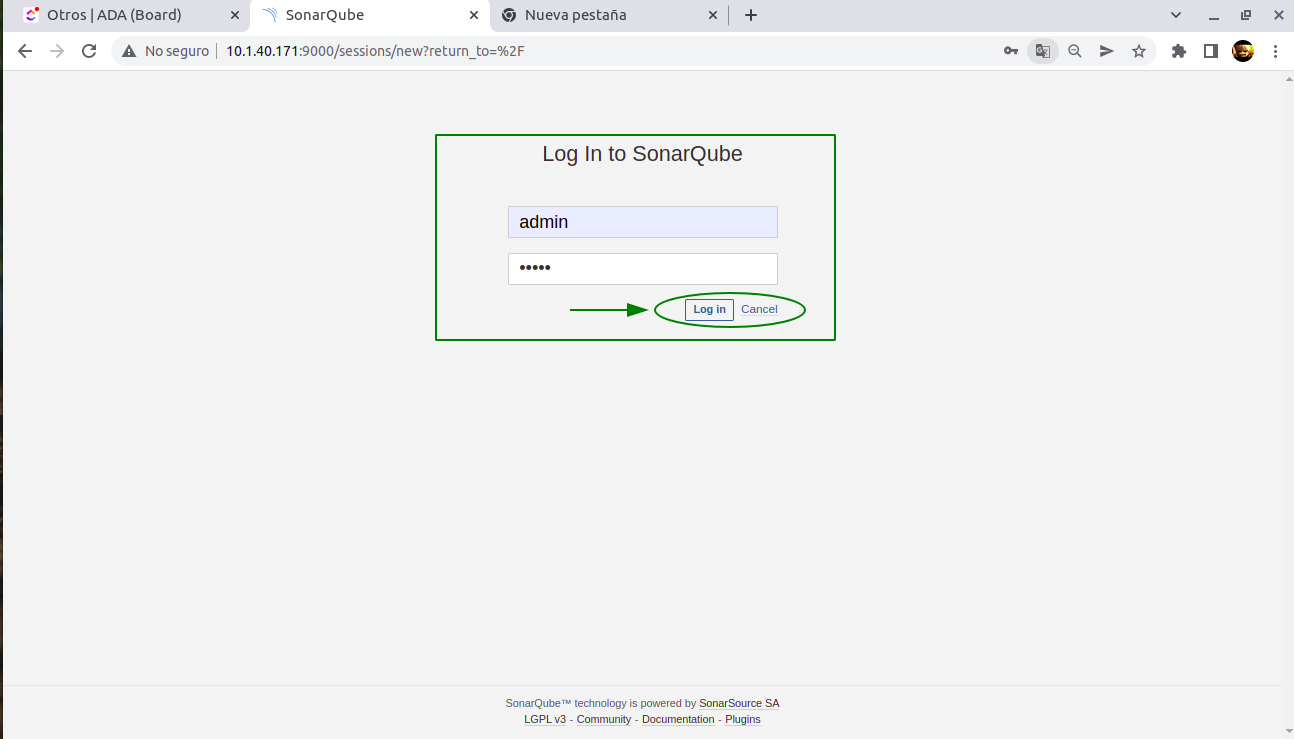Screen dimensions: 1294x739
Task: Click the browser address bar URL
Action: (375, 51)
